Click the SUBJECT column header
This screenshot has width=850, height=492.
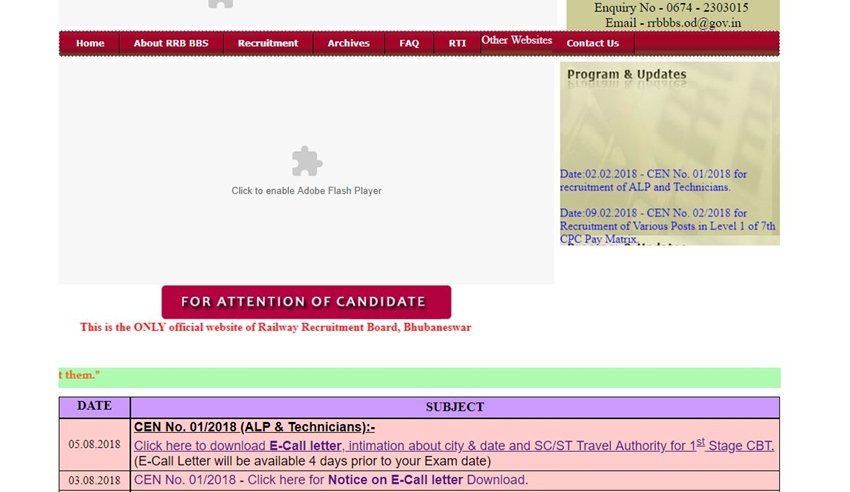pos(454,407)
